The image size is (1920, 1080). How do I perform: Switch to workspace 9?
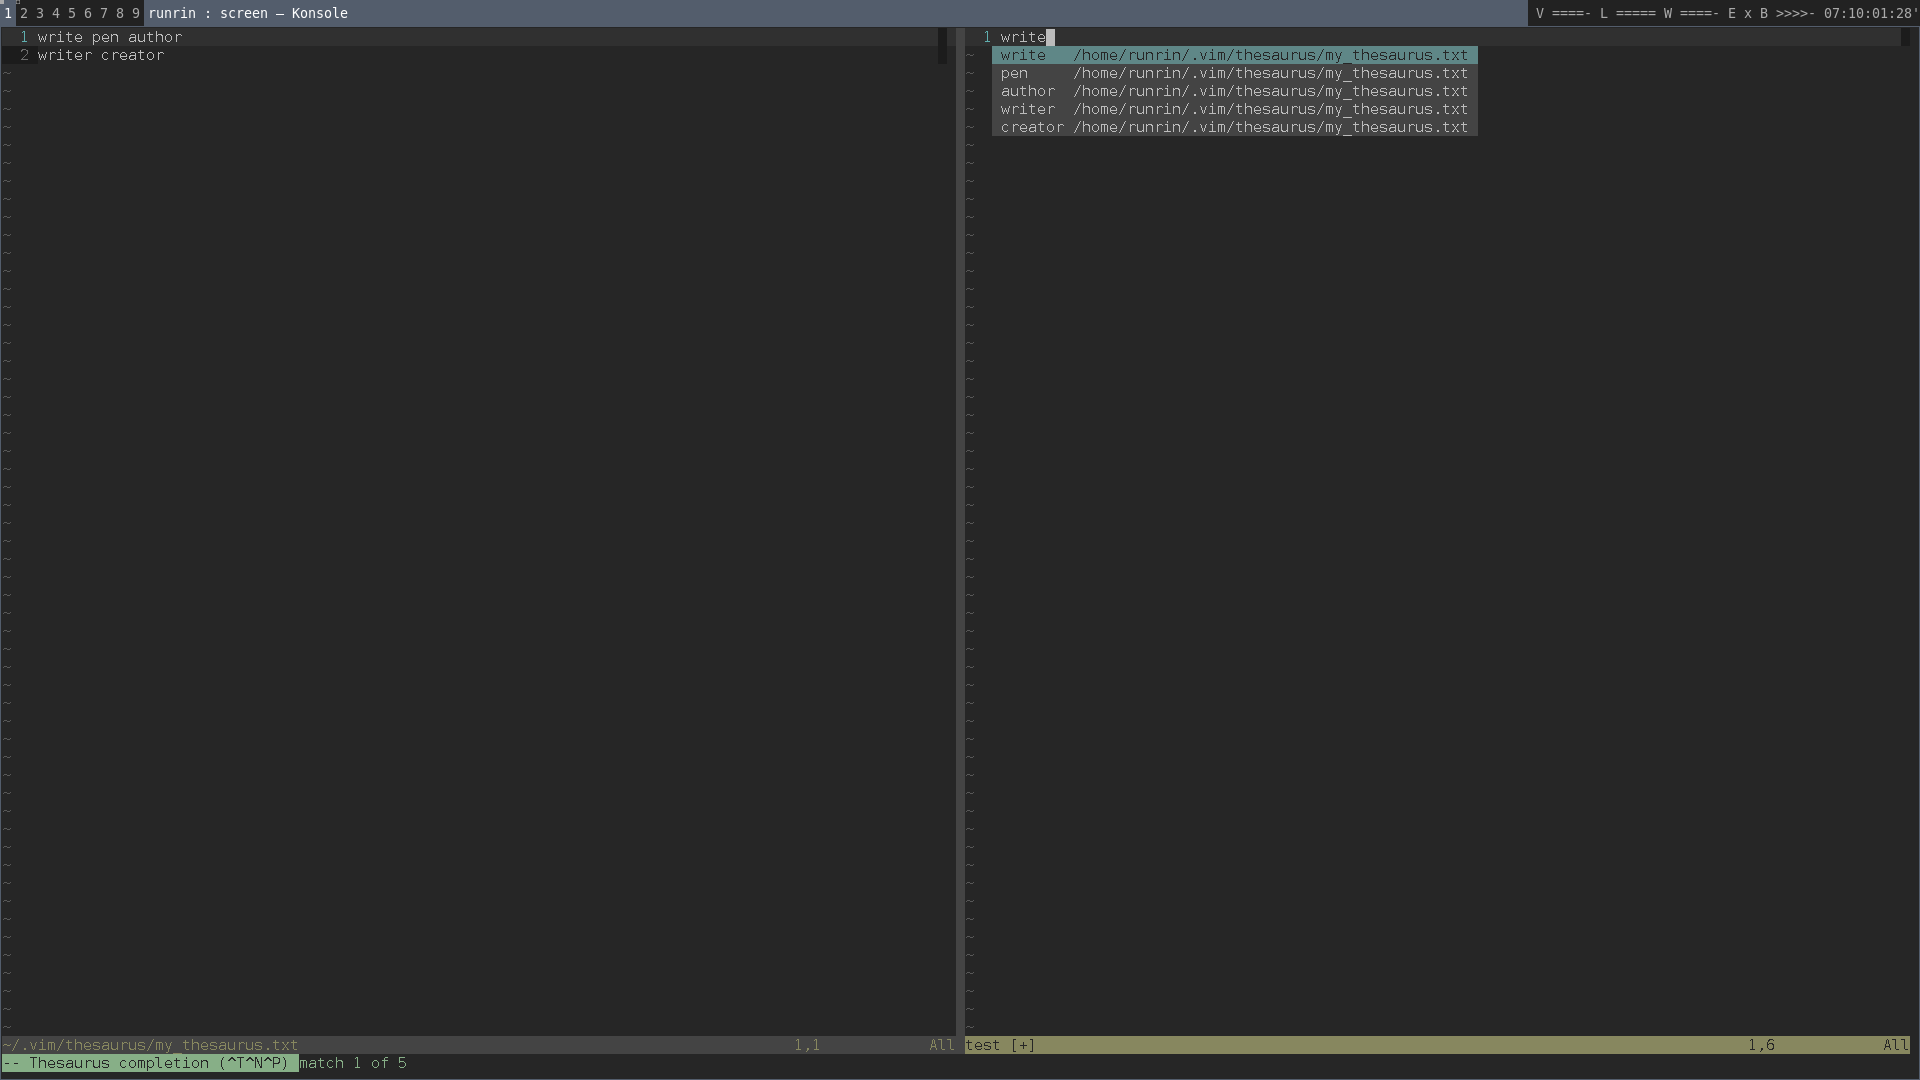tap(134, 13)
